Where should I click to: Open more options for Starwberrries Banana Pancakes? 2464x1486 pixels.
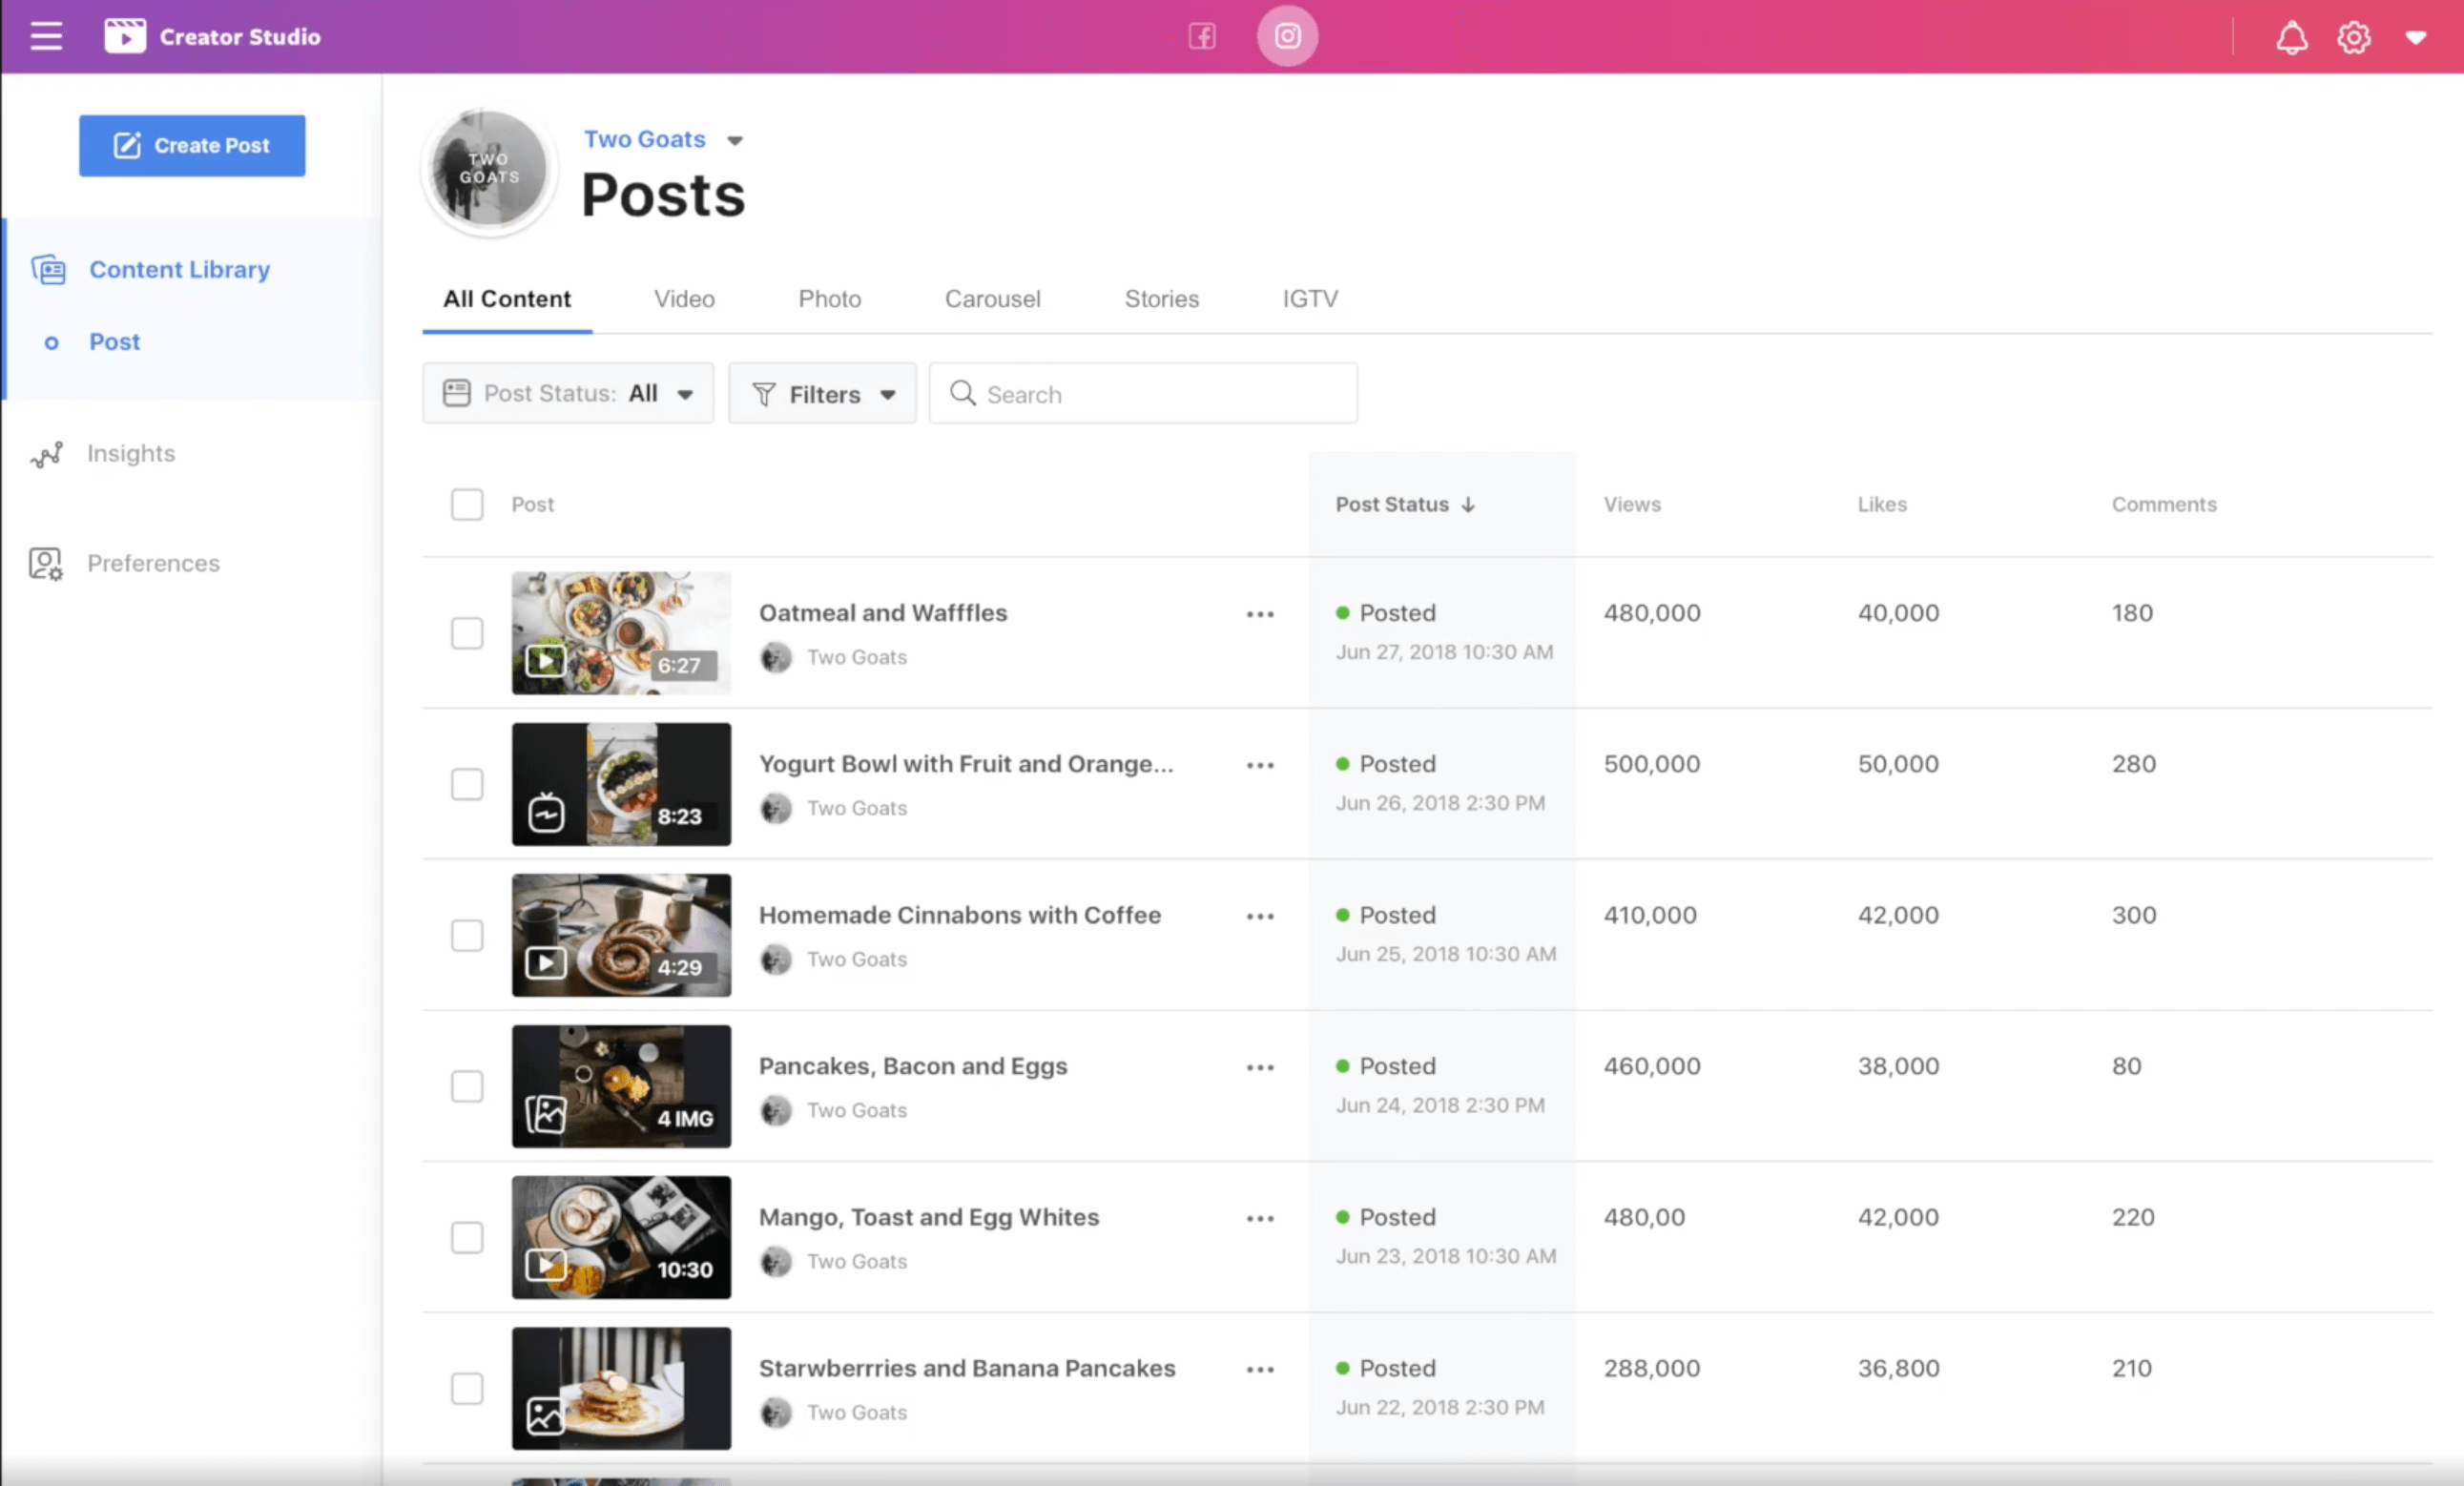(1260, 1369)
